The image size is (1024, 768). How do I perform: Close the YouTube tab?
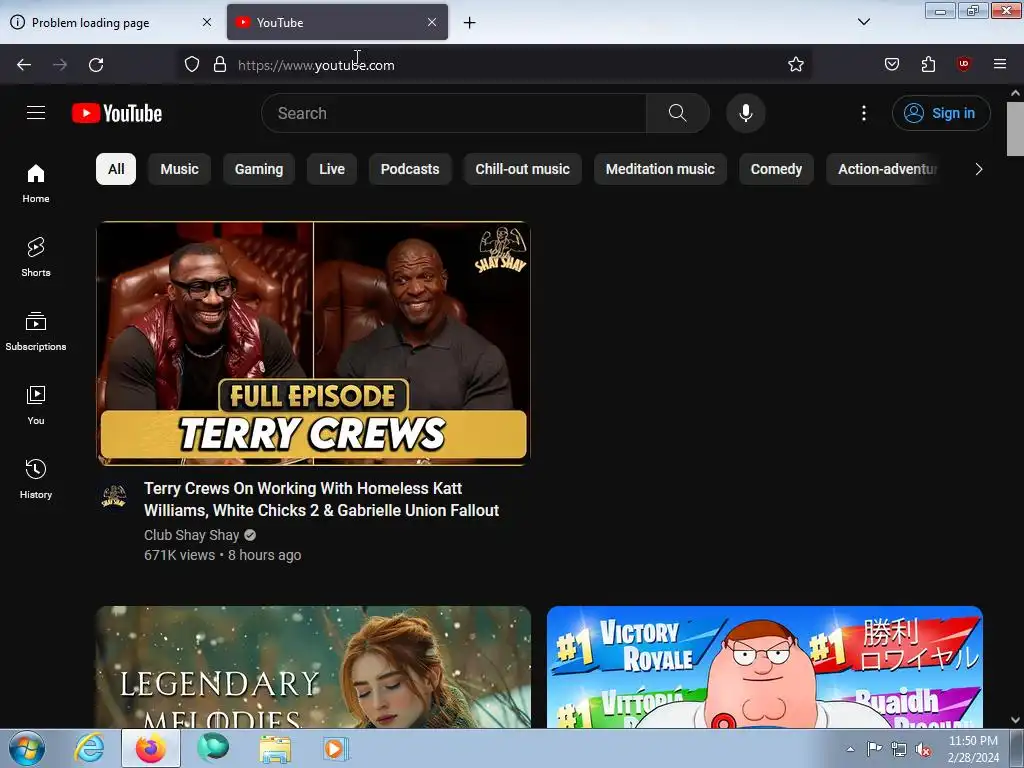point(432,22)
